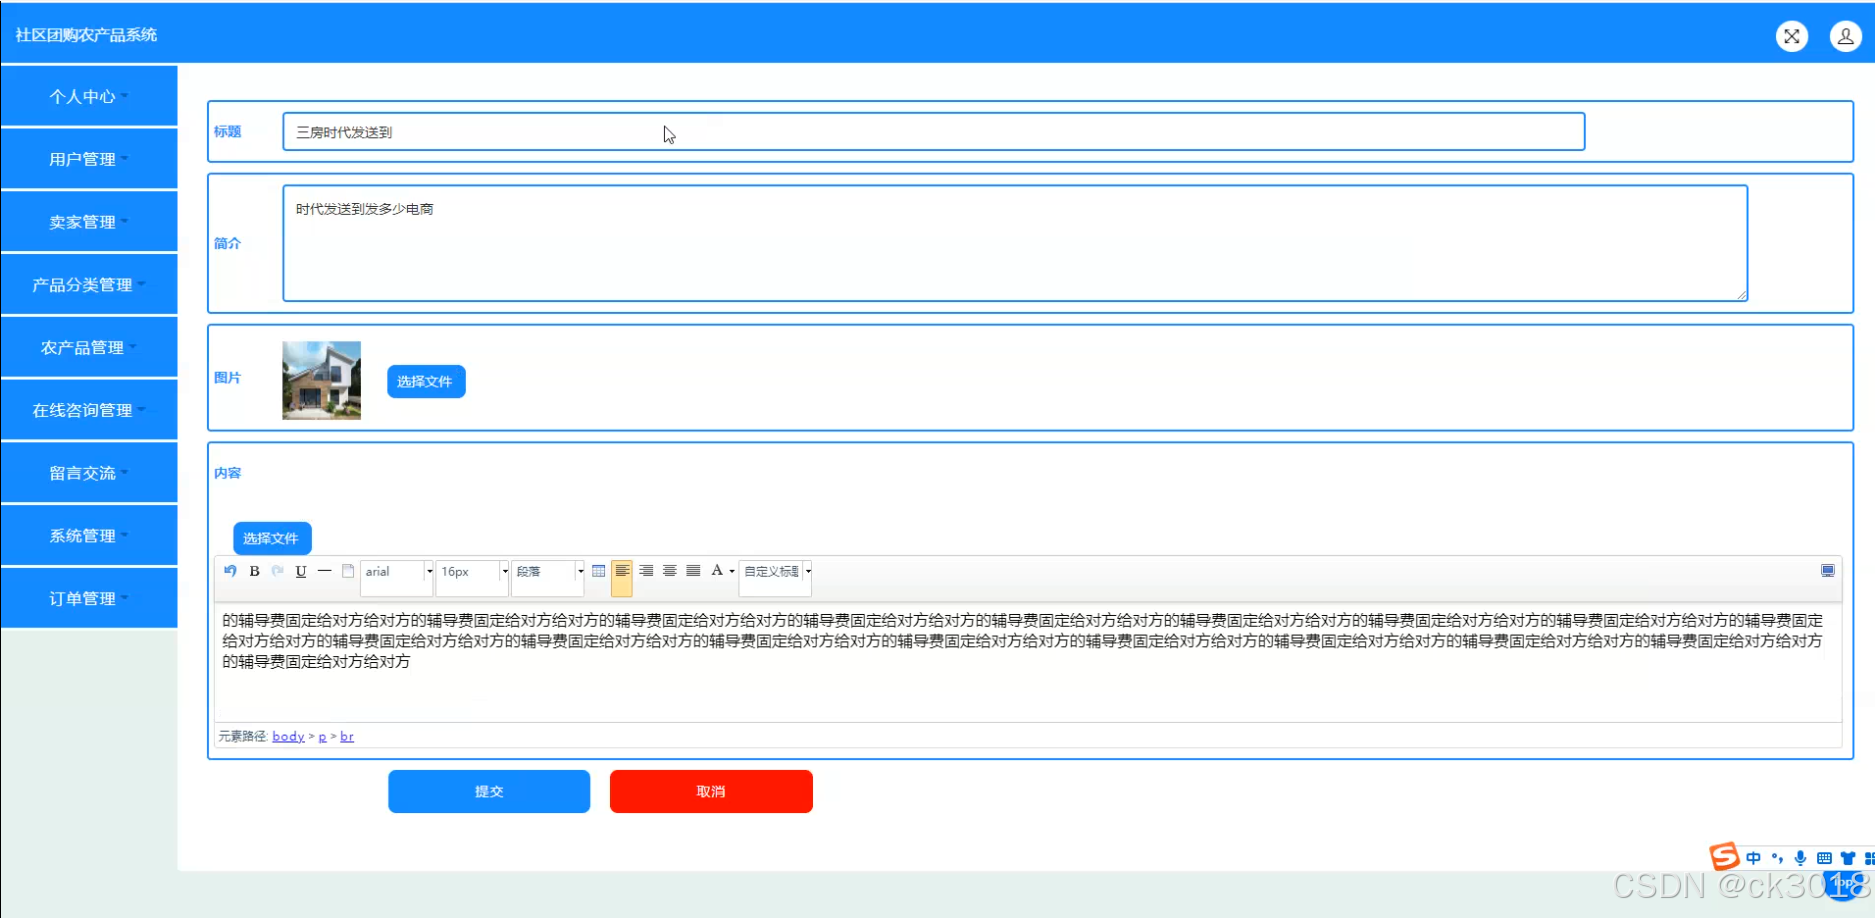Expand the 卖家管理 sidebar menu

point(89,222)
